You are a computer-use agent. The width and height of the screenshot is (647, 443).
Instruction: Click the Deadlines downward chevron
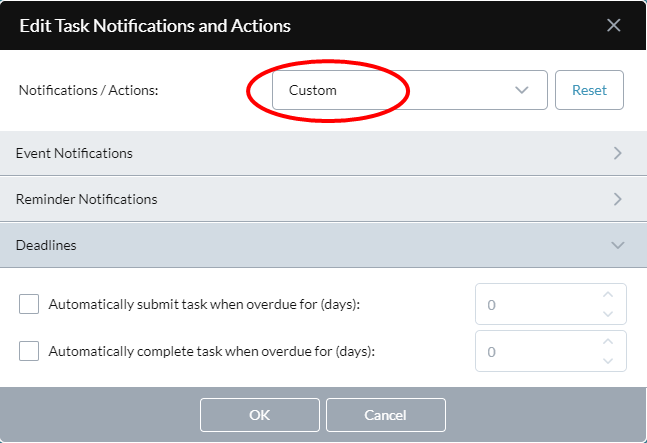tap(618, 245)
